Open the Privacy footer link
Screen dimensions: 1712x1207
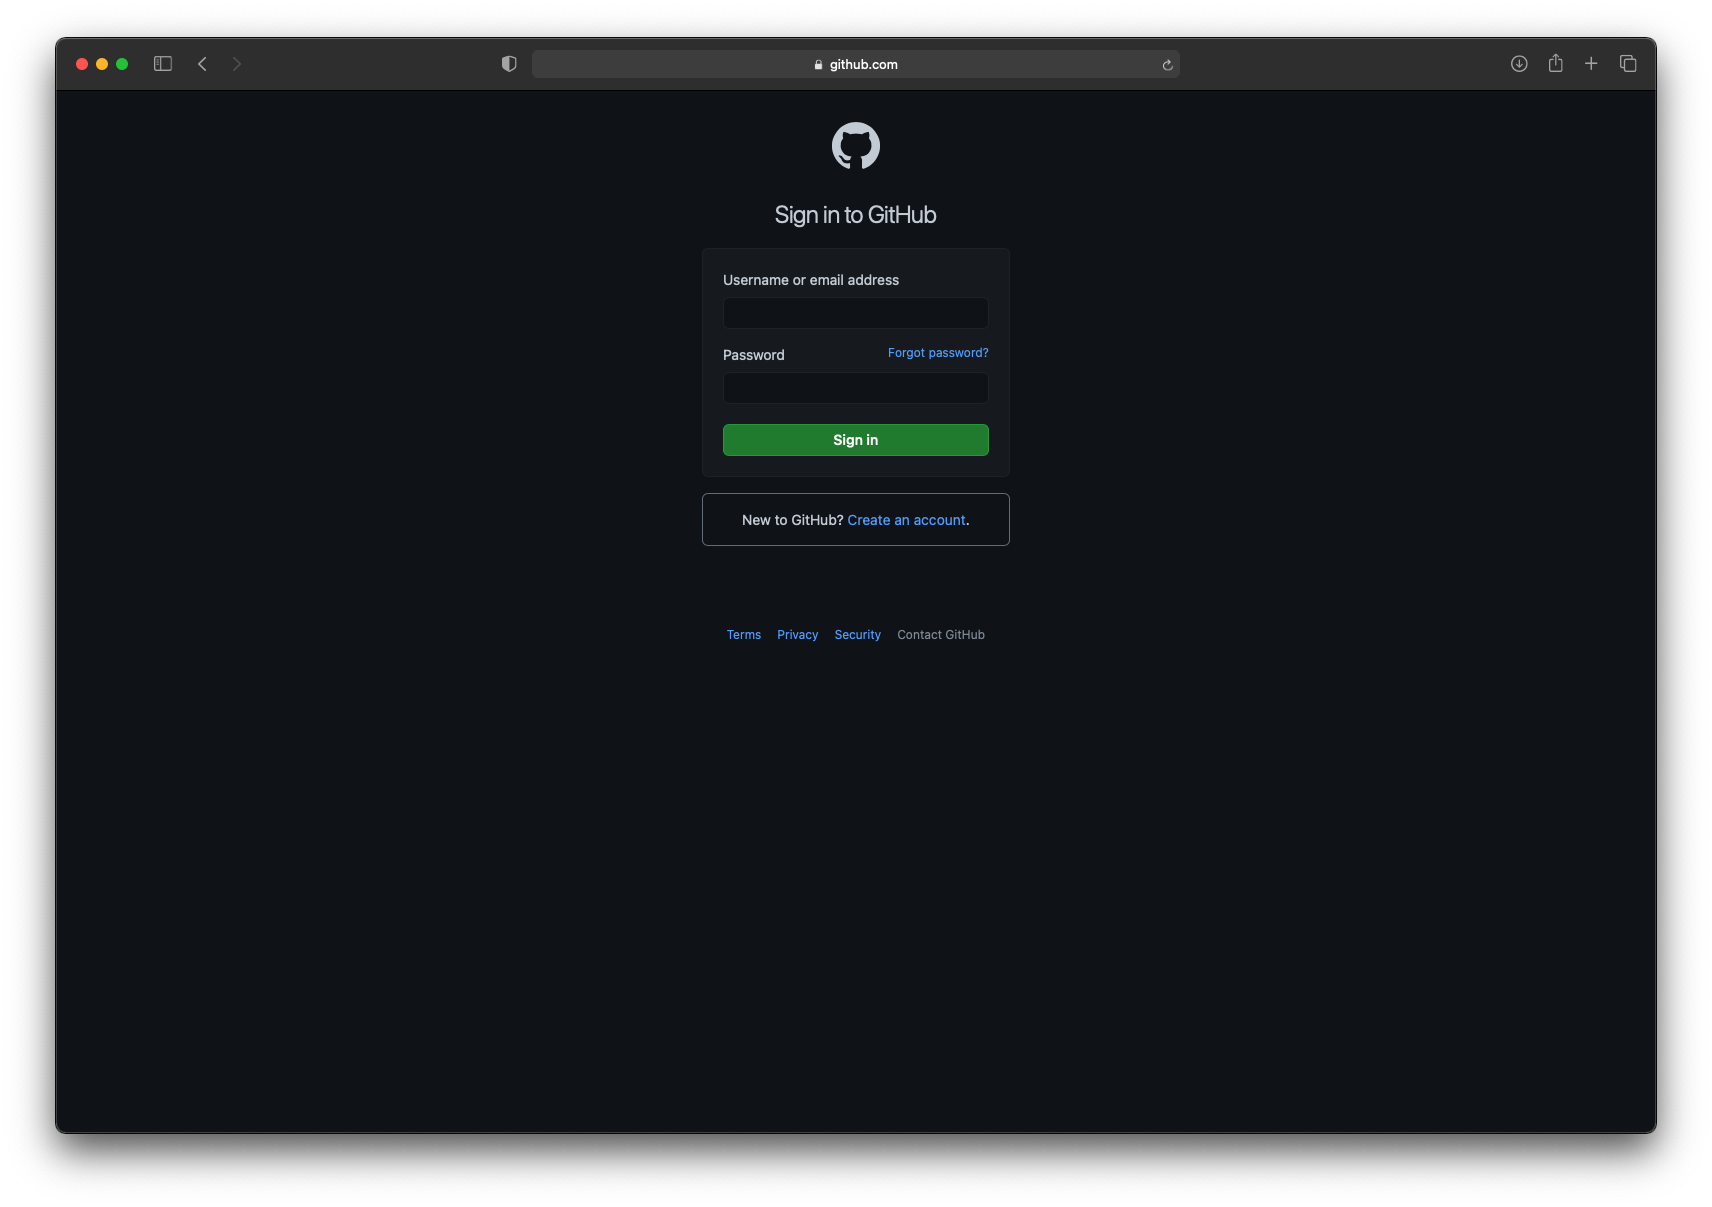[797, 635]
